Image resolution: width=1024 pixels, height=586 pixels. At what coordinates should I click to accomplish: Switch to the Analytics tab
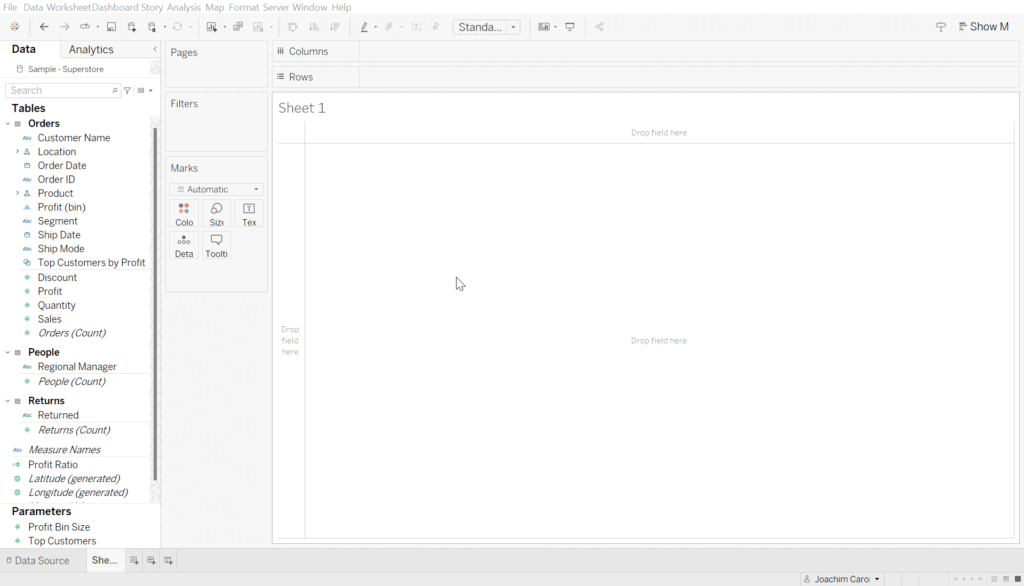(x=91, y=50)
